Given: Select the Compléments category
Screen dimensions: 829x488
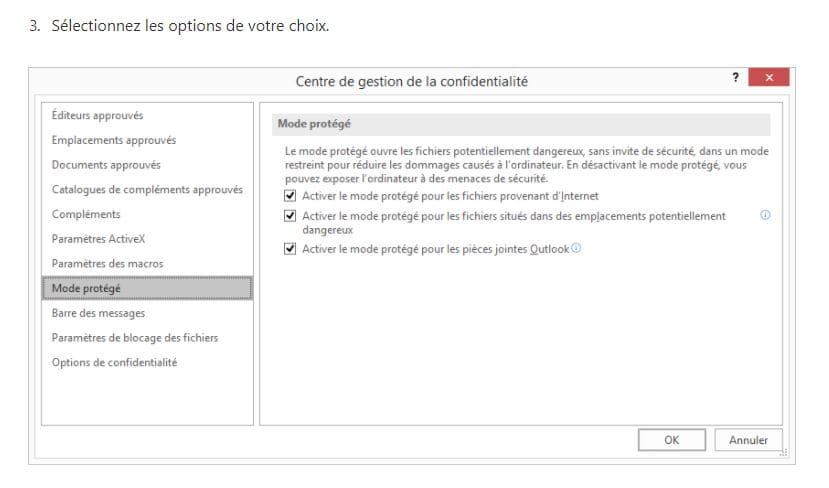Looking at the screenshot, I should click(x=86, y=214).
